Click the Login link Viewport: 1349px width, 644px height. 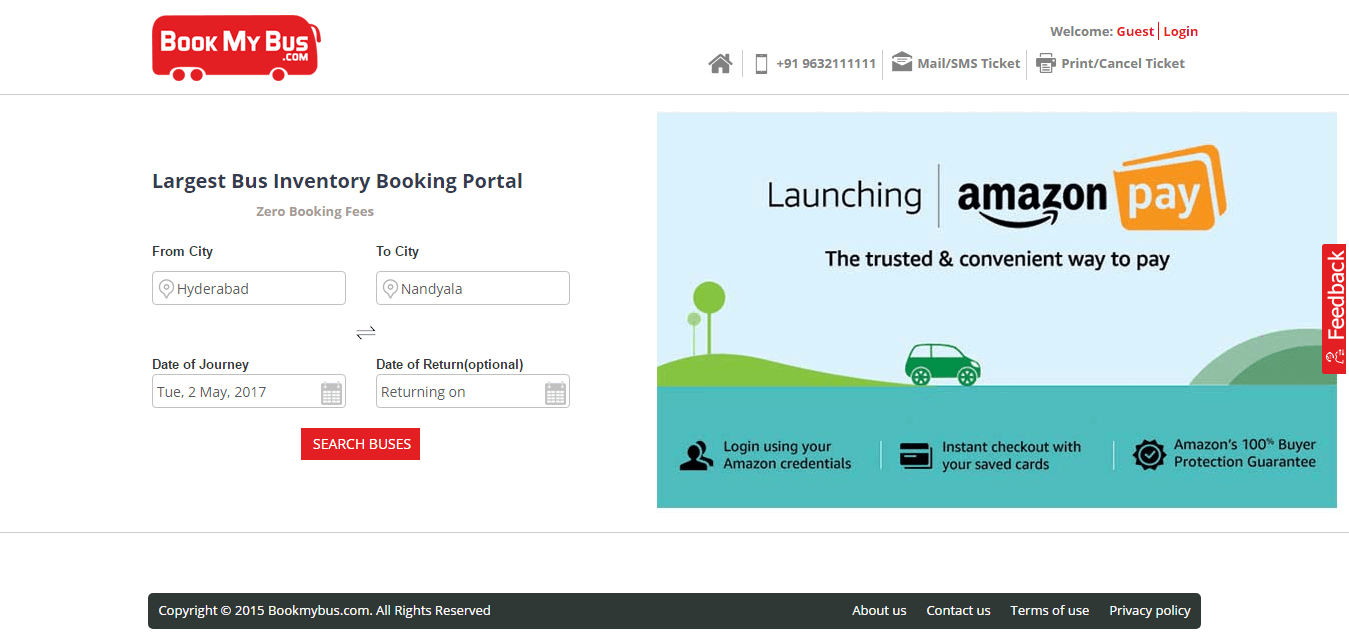1181,31
